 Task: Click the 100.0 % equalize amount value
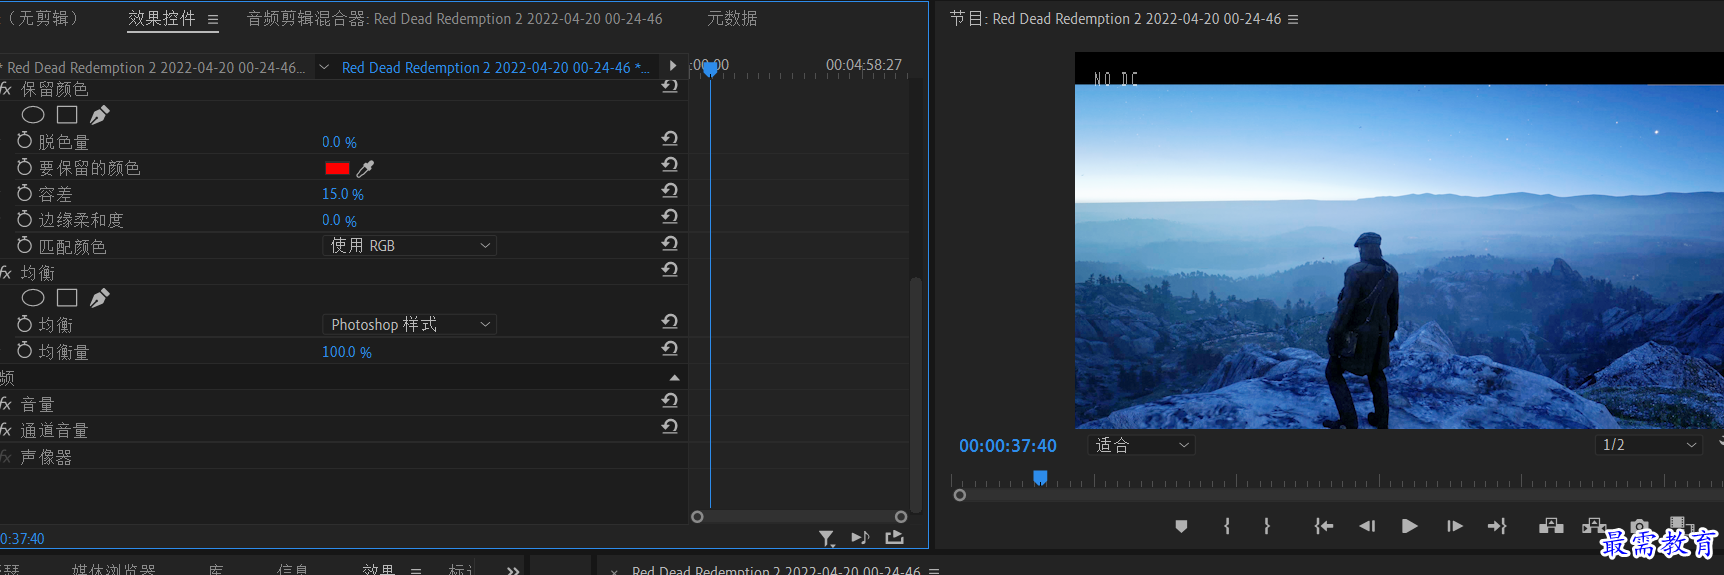pos(347,352)
